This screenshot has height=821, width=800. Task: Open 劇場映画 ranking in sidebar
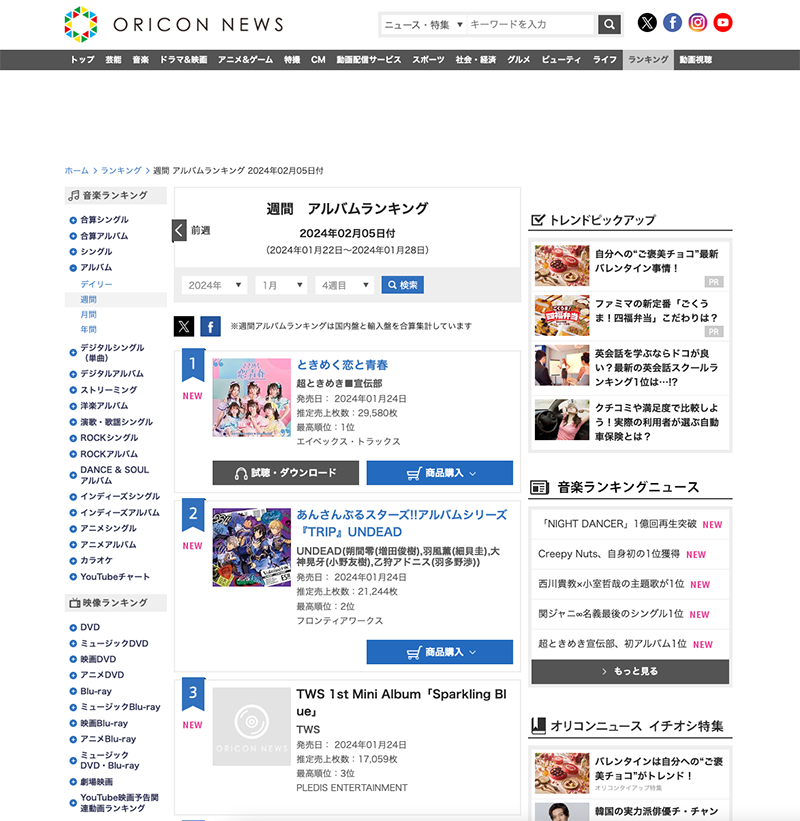pyautogui.click(x=96, y=782)
